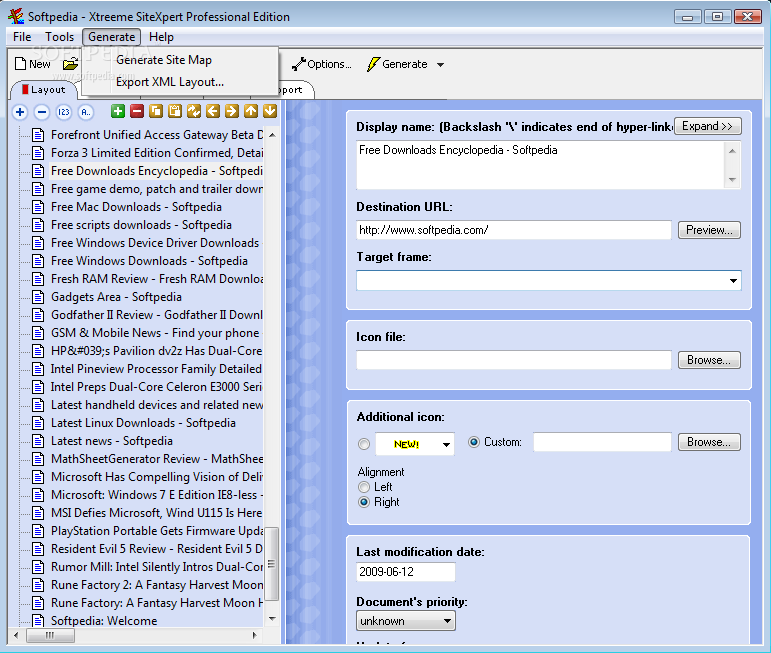
Task: Click the tree horizontal scroll-left arrow
Action: point(16,635)
